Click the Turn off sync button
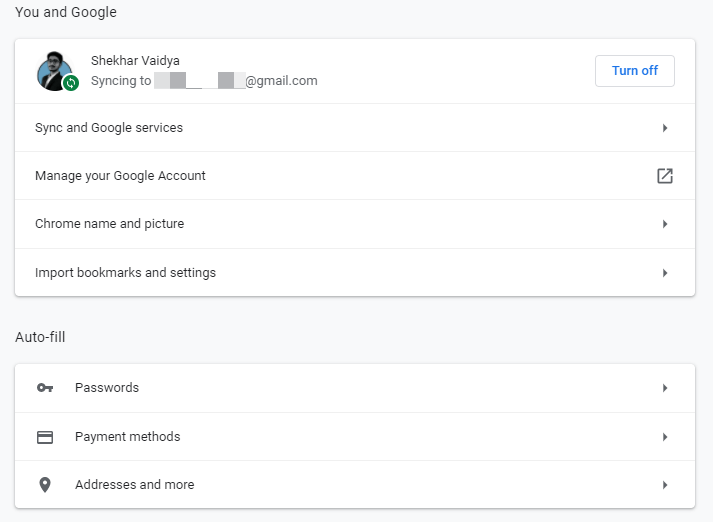713x522 pixels. [x=634, y=71]
